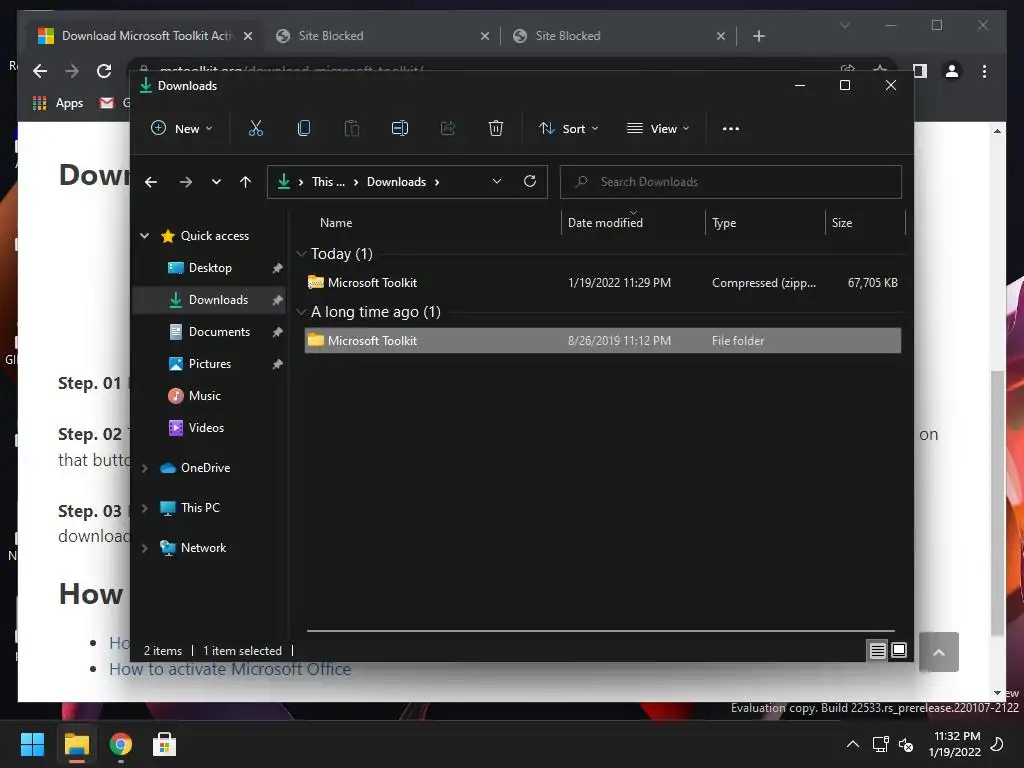Sort by the Size column header
The height and width of the screenshot is (768, 1024).
pos(865,223)
